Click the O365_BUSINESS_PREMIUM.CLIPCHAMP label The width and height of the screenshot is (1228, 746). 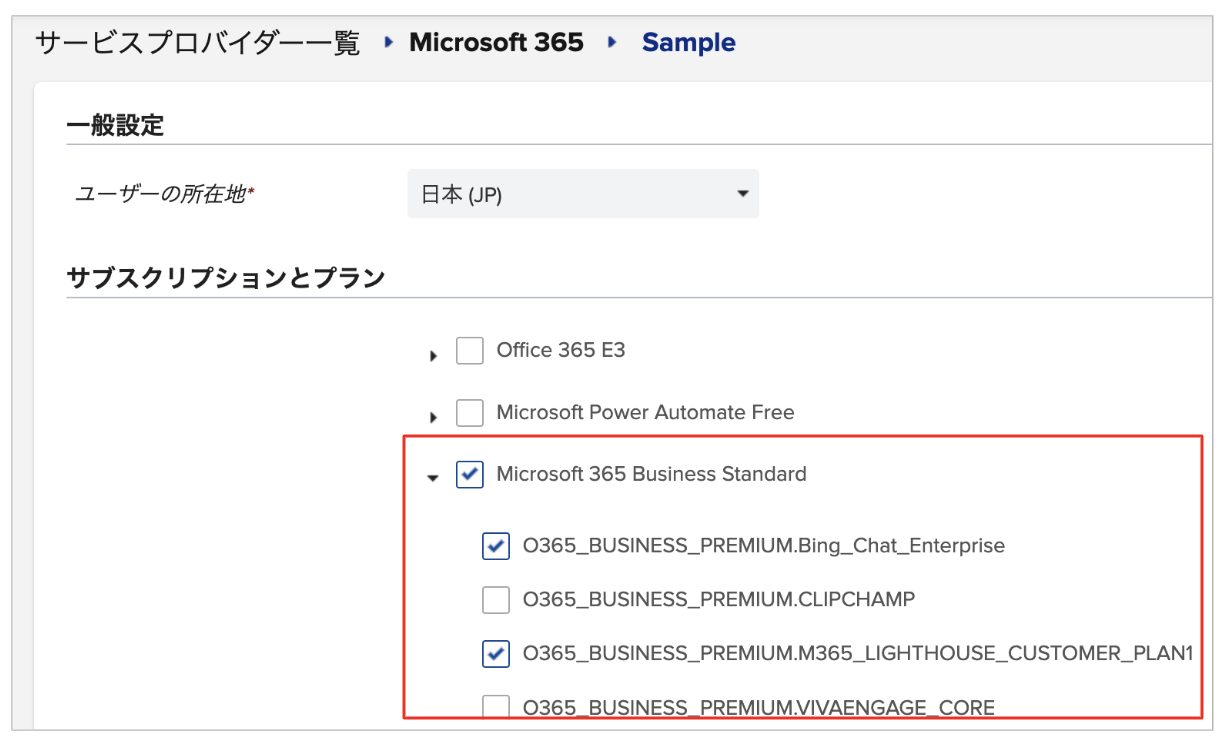719,600
